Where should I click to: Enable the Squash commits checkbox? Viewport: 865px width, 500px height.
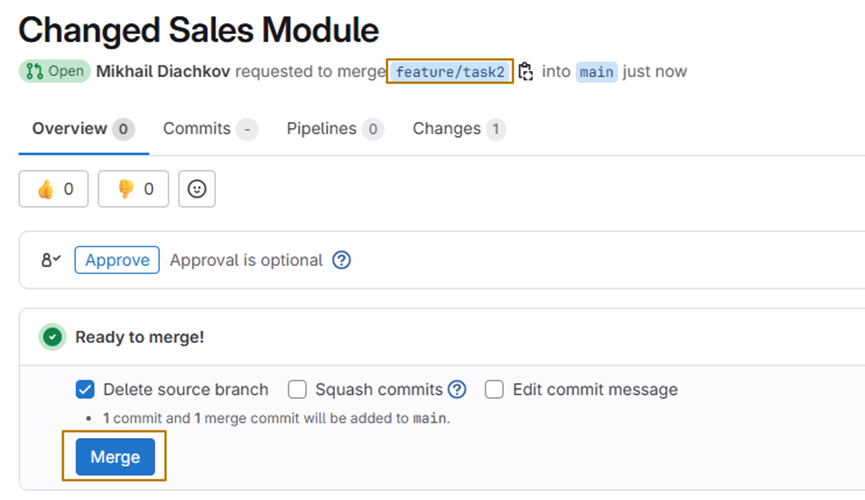pyautogui.click(x=297, y=390)
